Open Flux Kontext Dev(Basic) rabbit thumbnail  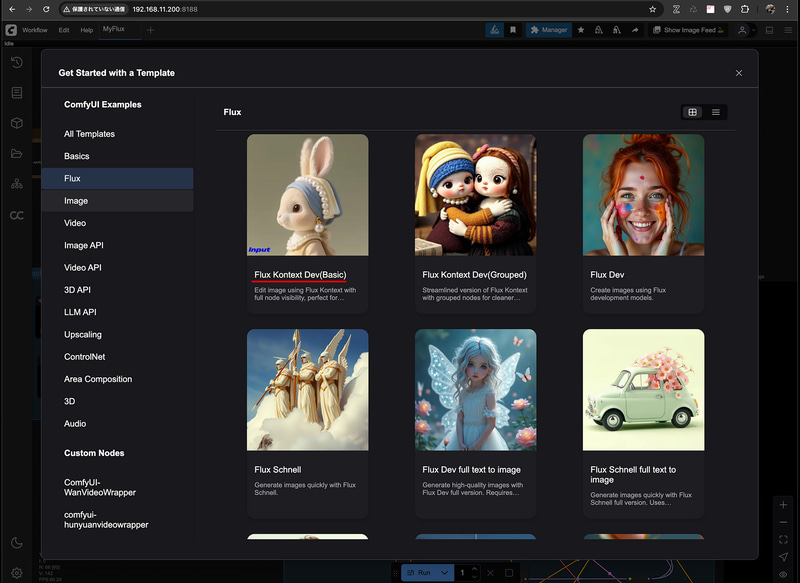(308, 195)
